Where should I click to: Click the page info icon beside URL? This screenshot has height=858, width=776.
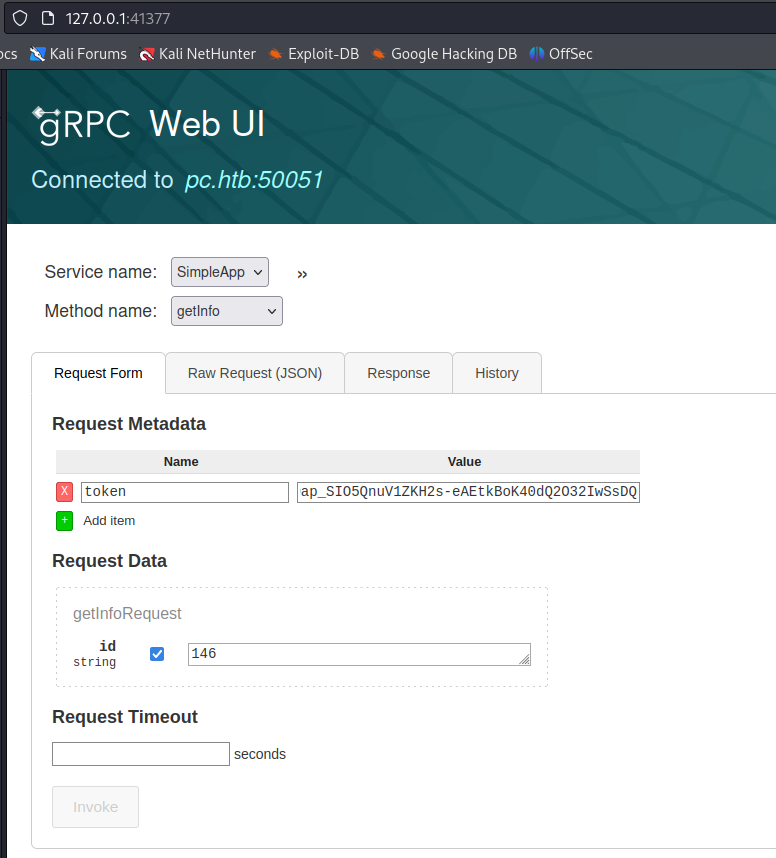coord(47,18)
